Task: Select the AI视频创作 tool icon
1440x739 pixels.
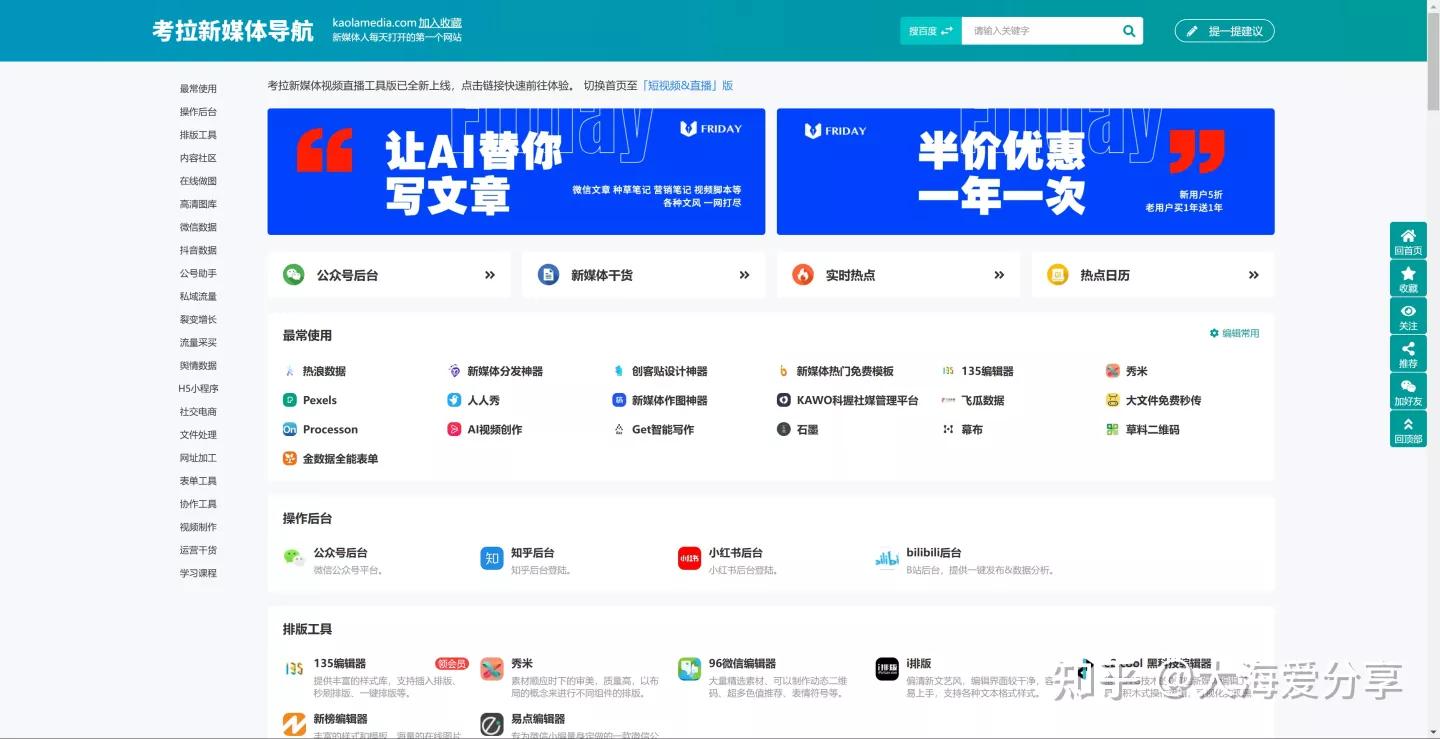Action: click(x=453, y=429)
